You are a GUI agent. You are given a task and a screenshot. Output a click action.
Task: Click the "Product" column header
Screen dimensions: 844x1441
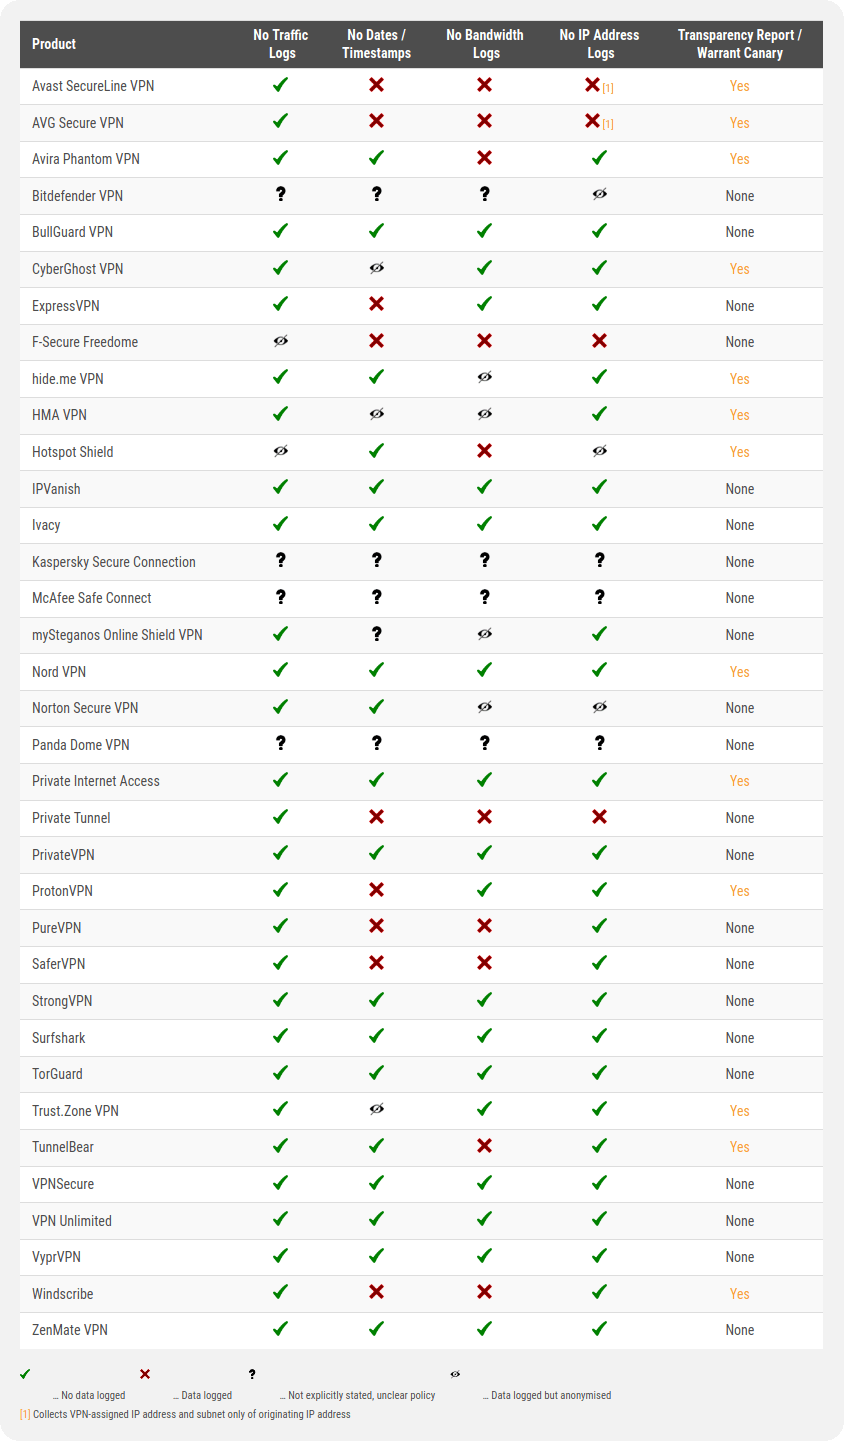click(x=54, y=44)
